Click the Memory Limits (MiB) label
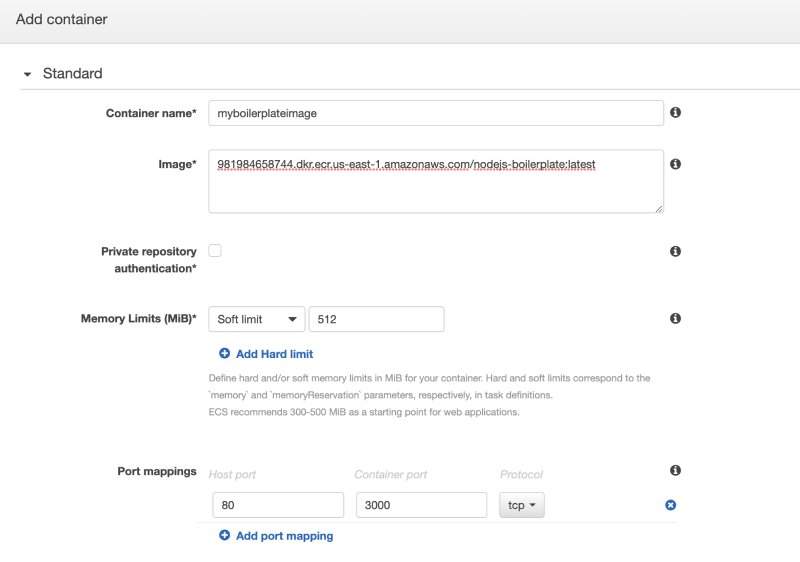 pos(138,319)
